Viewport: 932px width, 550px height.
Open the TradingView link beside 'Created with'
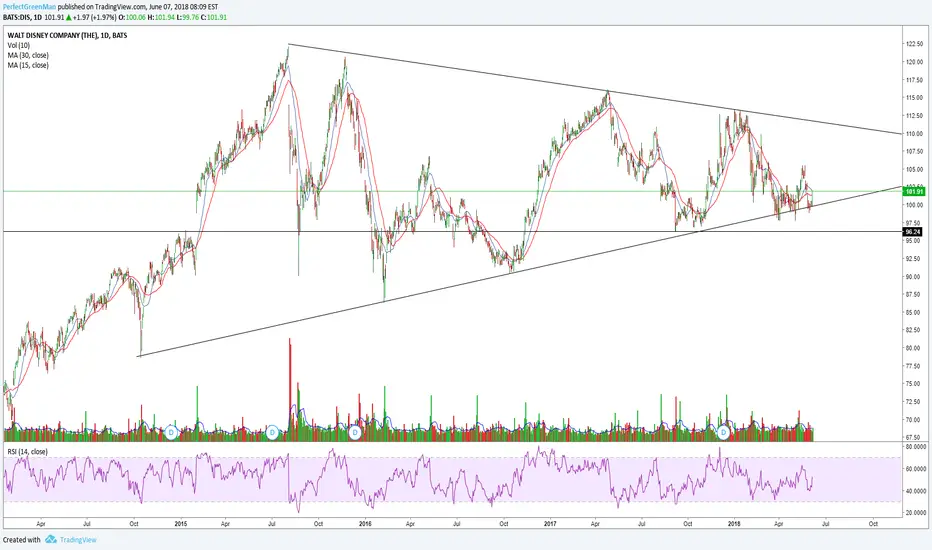point(78,540)
